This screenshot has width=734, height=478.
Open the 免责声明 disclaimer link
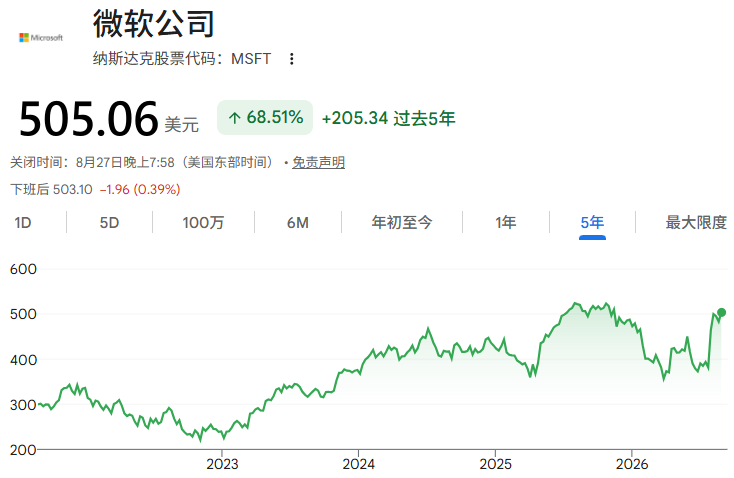coord(318,162)
